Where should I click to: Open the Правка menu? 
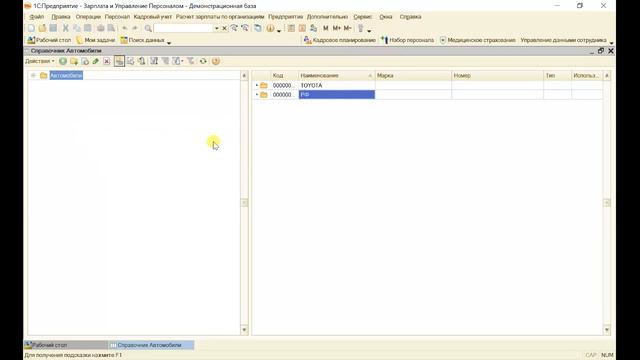(61, 17)
